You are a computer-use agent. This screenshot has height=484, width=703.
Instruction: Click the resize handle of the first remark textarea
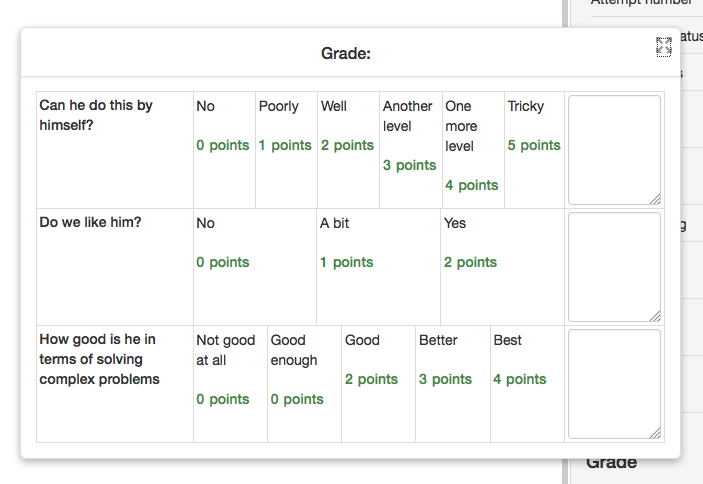pos(655,199)
